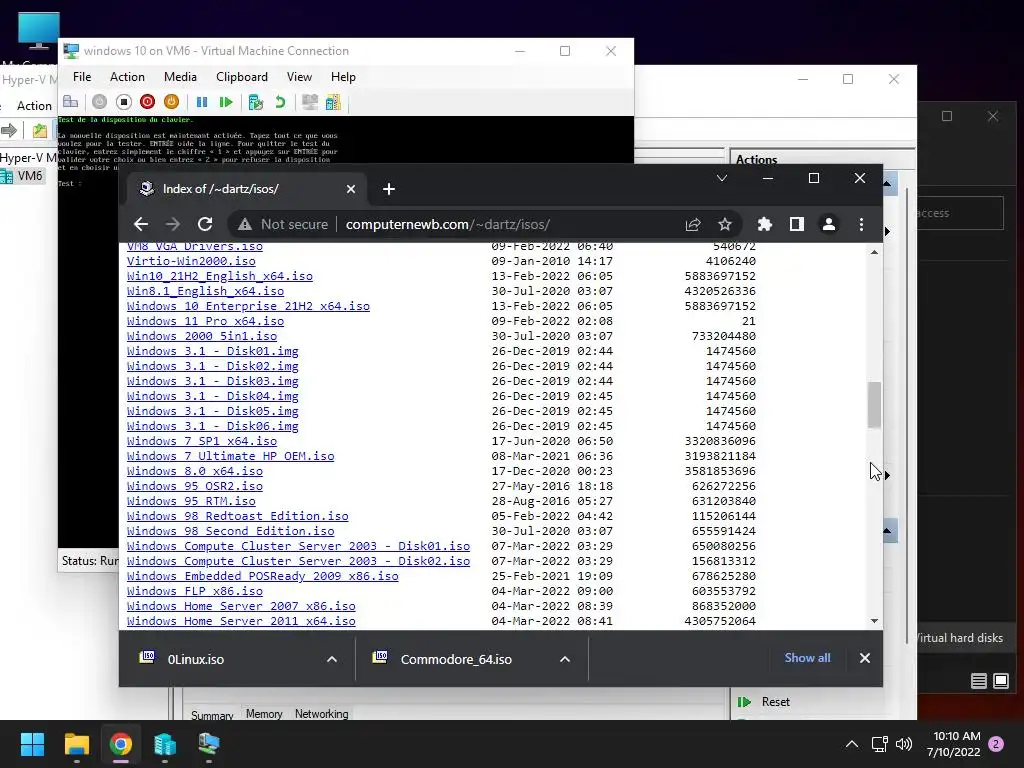Open Chrome tab search chevron

(722, 178)
